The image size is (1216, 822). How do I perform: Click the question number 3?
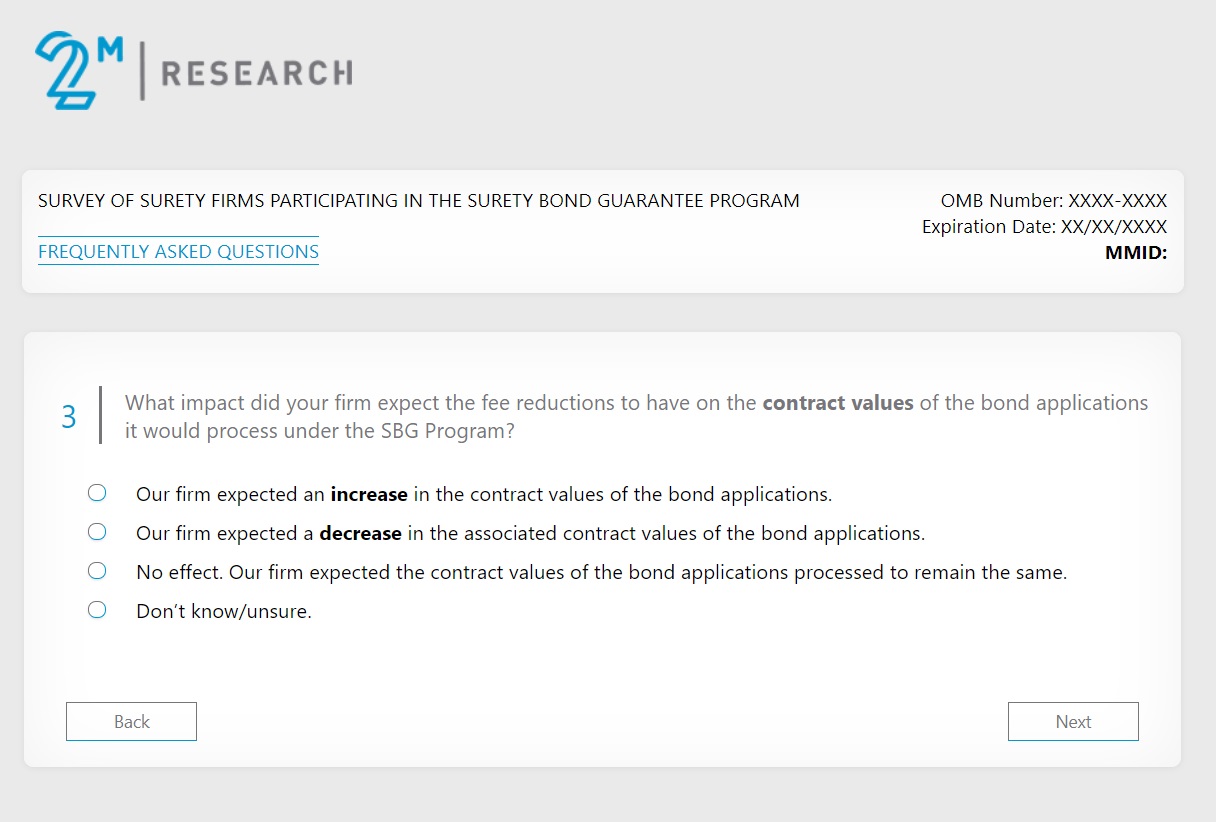click(69, 417)
